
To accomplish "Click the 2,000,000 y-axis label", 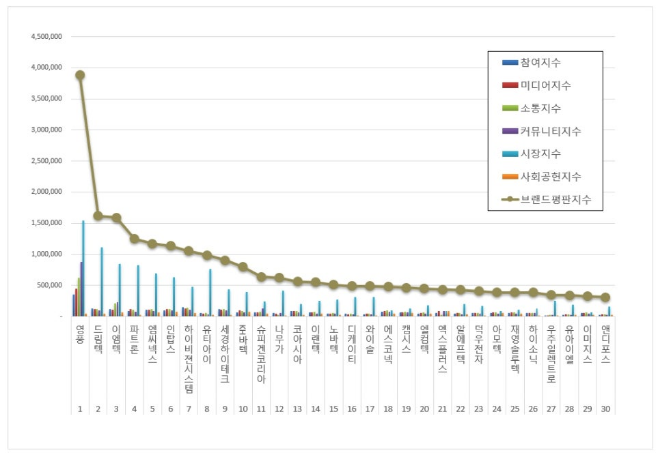I will pyautogui.click(x=46, y=192).
